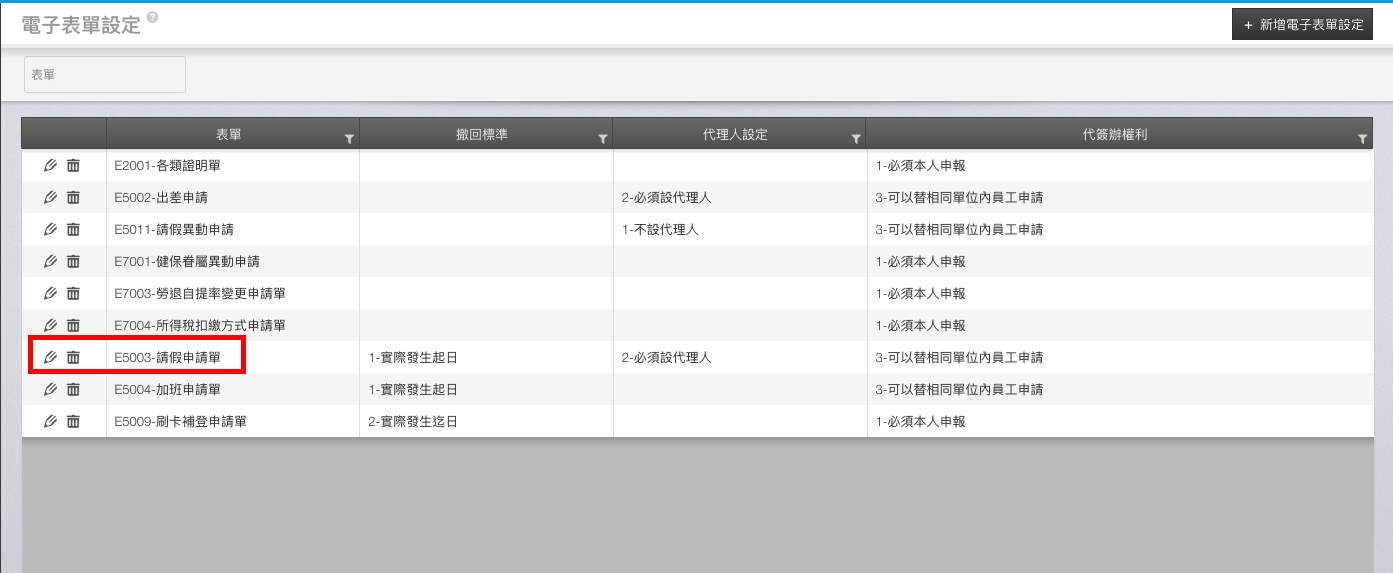This screenshot has height=573, width=1393.
Task: Click 1-必須本人申報 in E5009 row
Action: point(920,421)
